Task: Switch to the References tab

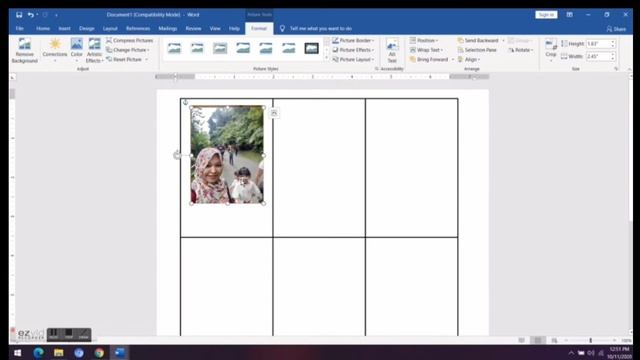Action: click(138, 29)
